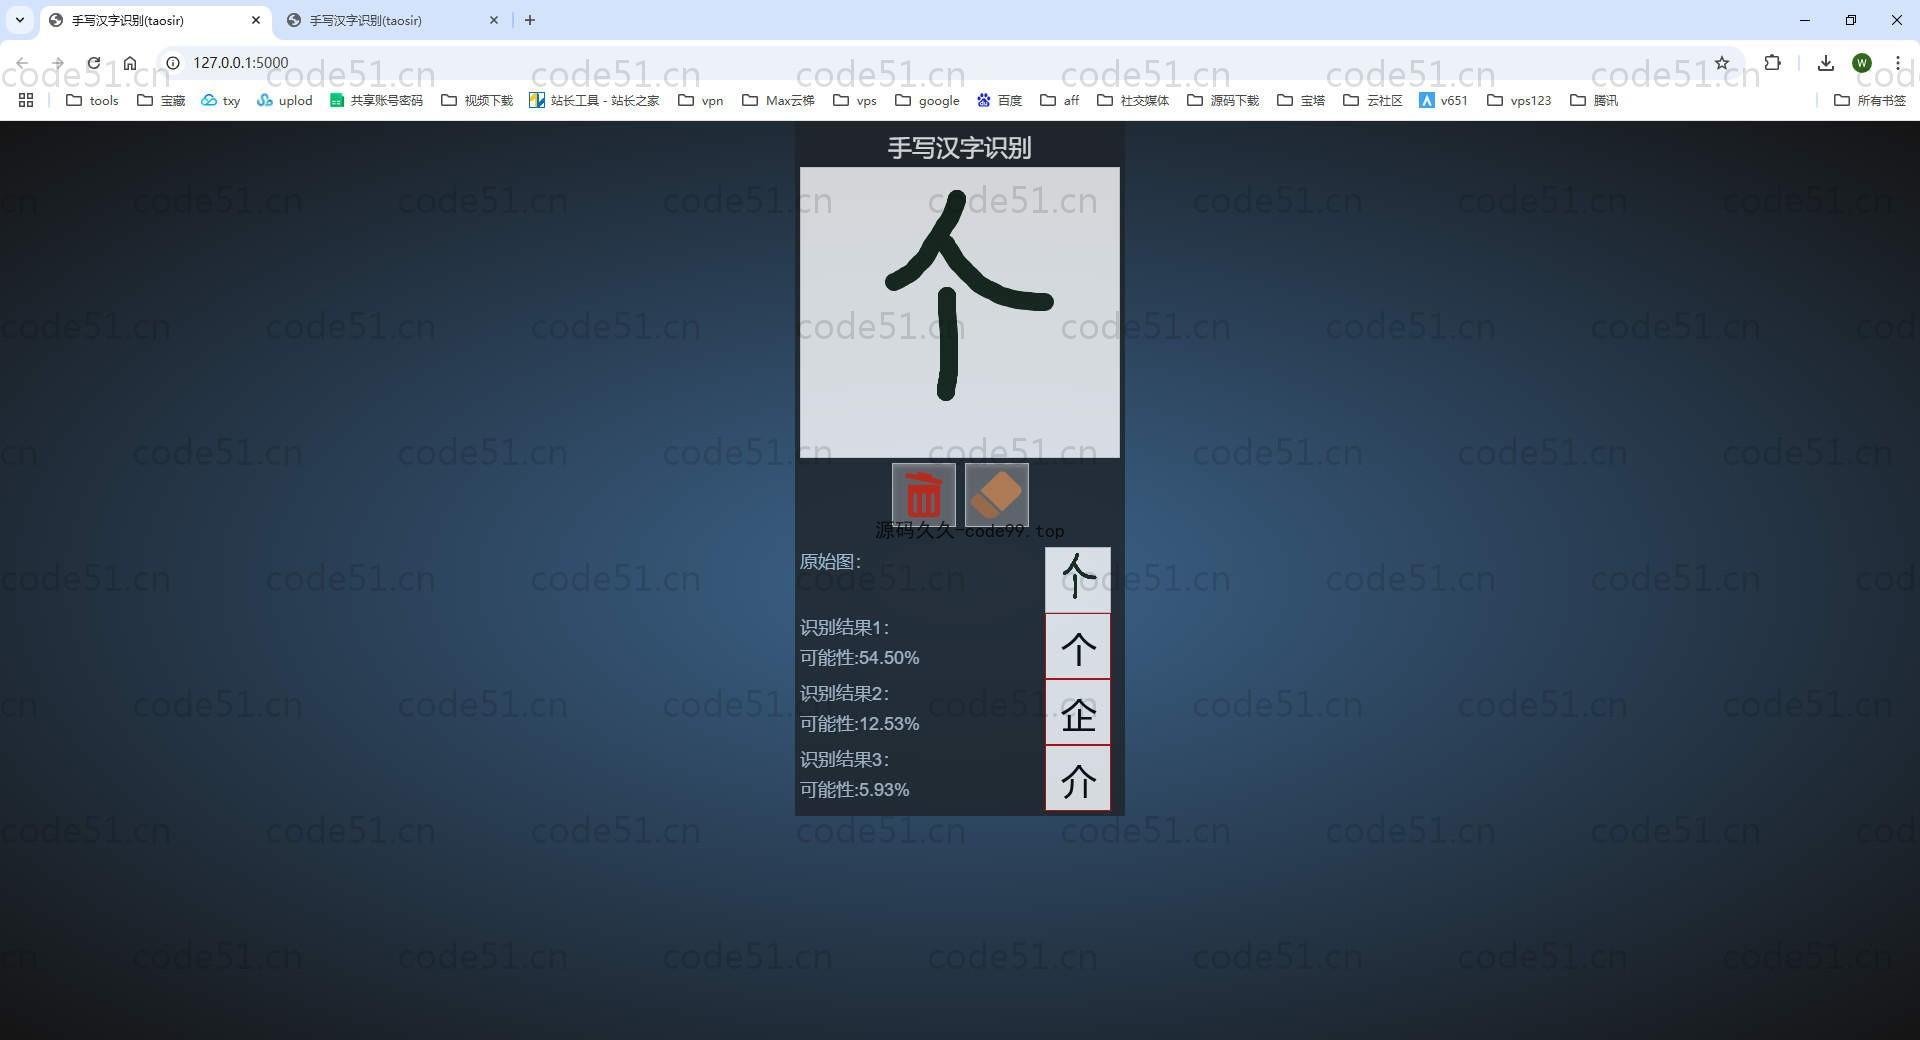This screenshot has height=1040, width=1920.
Task: Restore down the browser window
Action: pos(1851,20)
